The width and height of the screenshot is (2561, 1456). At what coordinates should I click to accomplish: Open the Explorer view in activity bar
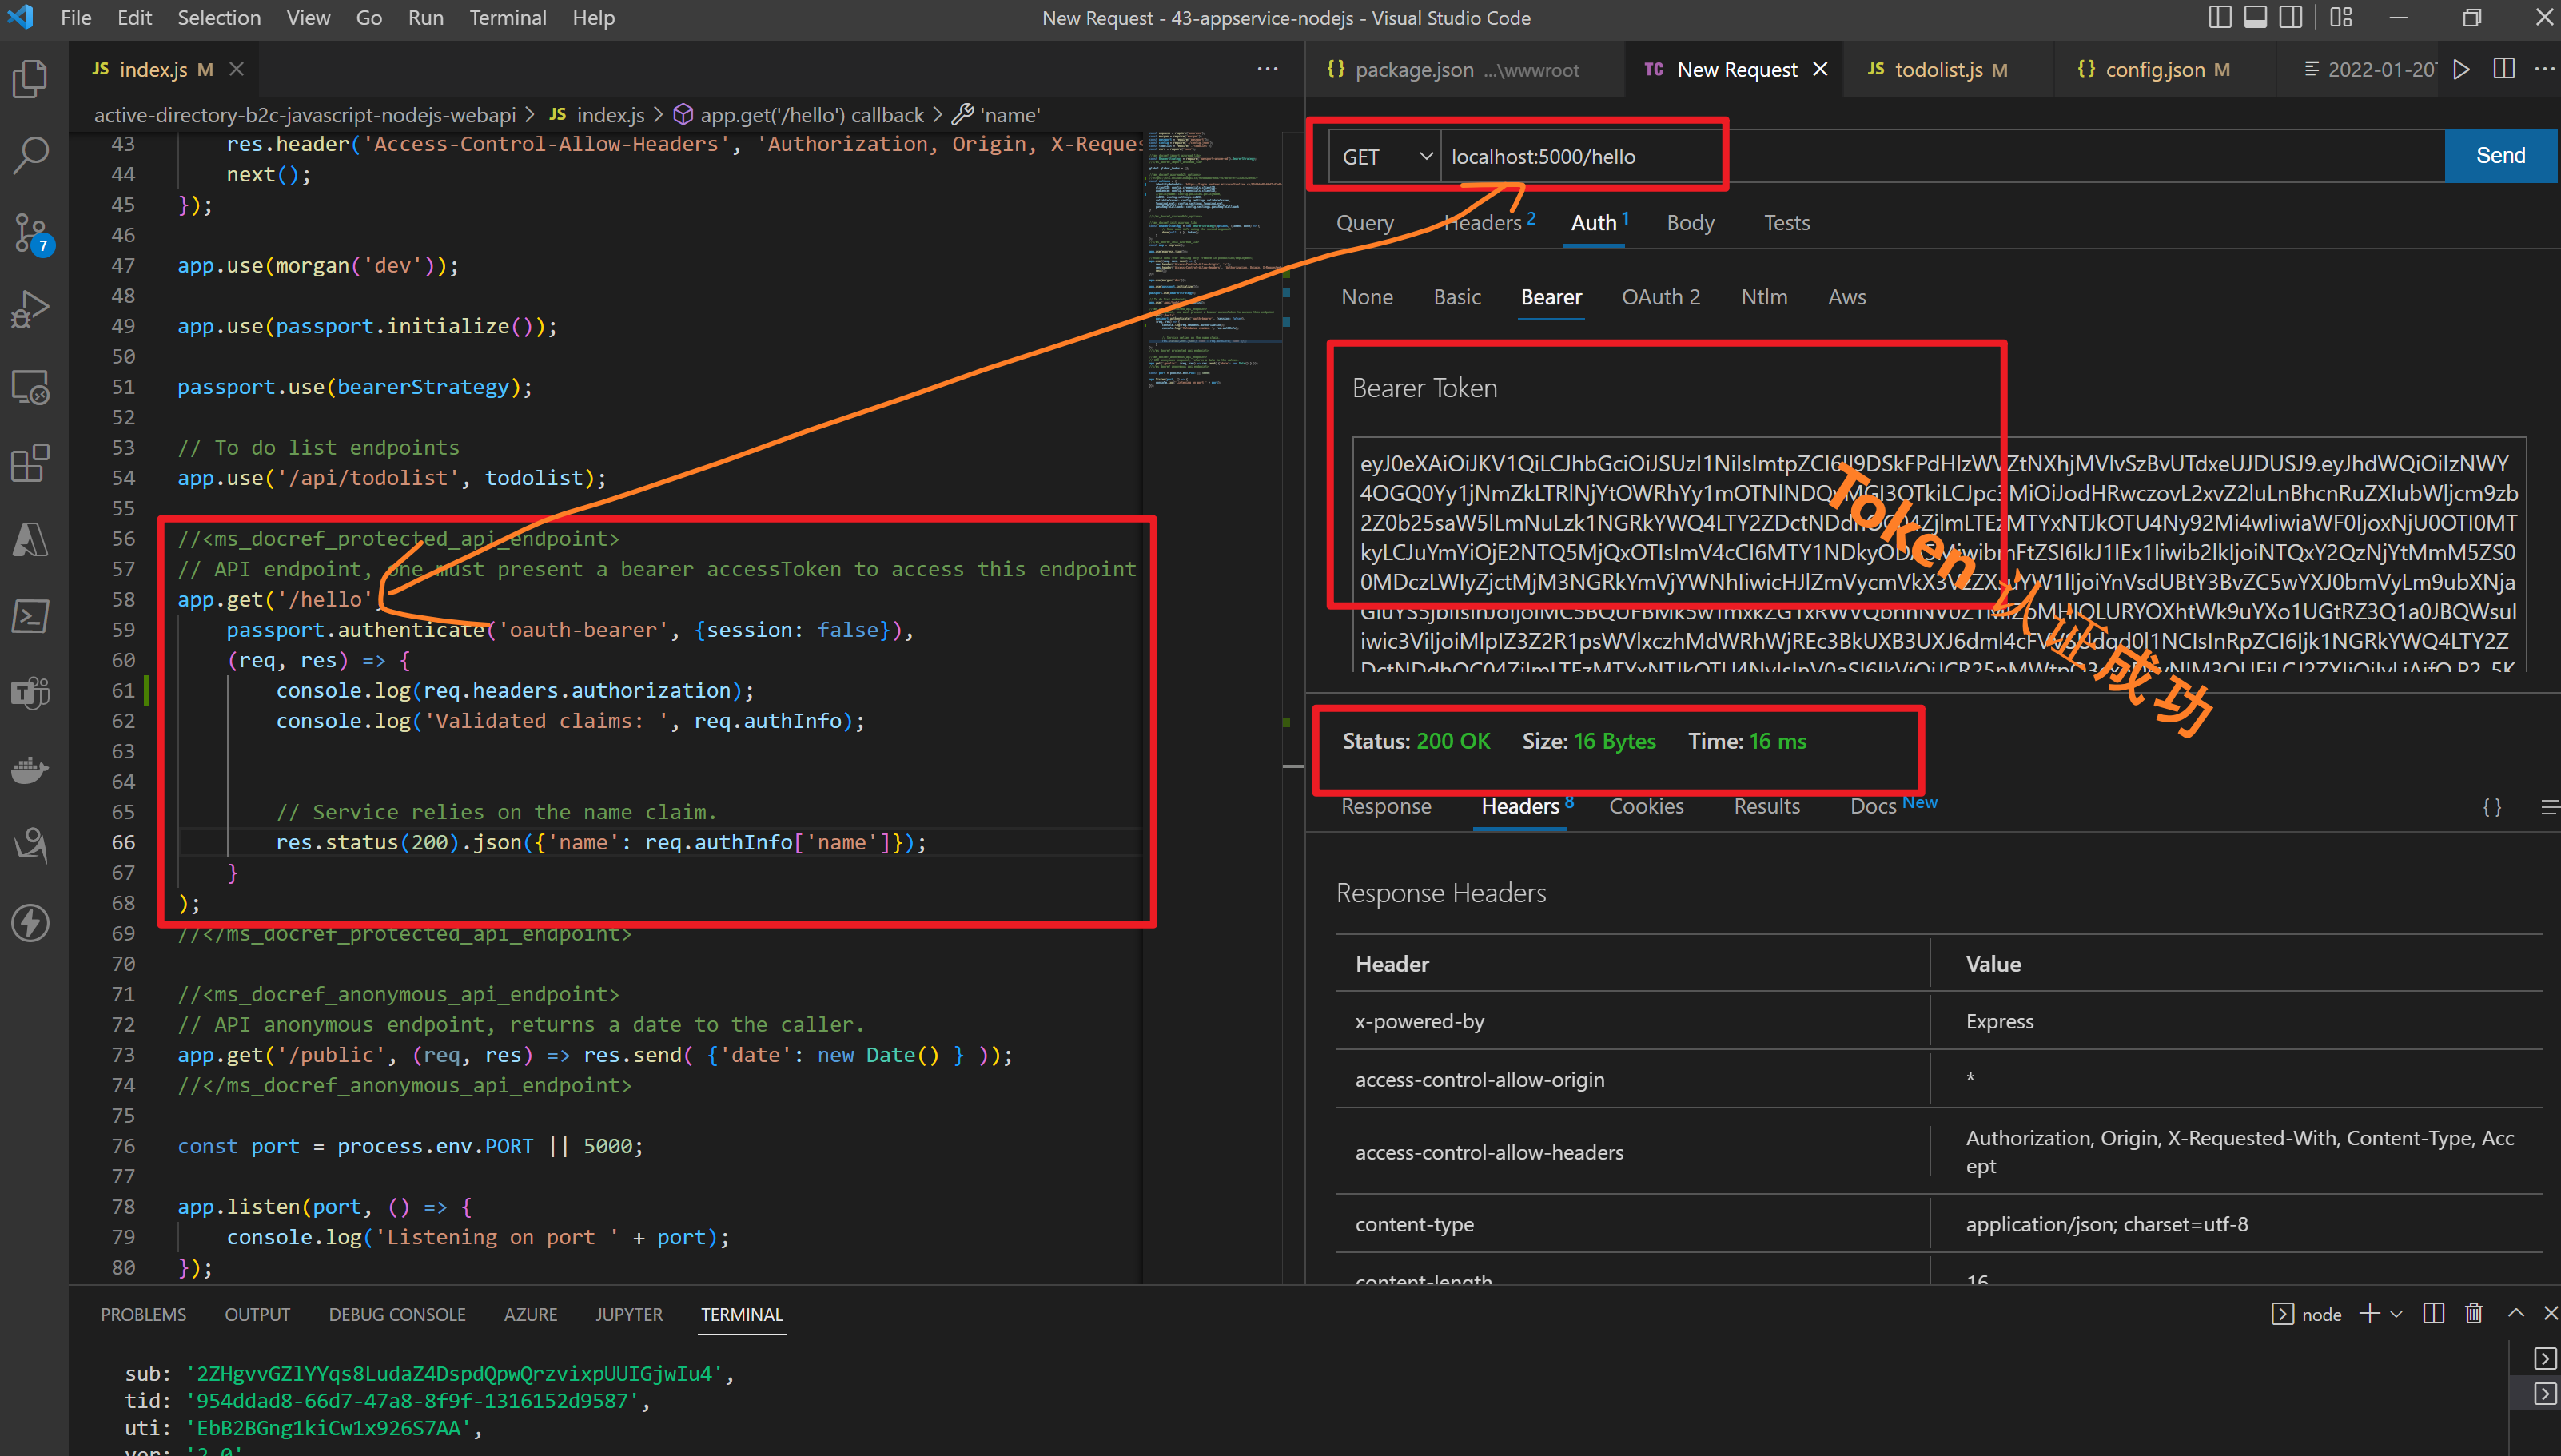30,79
